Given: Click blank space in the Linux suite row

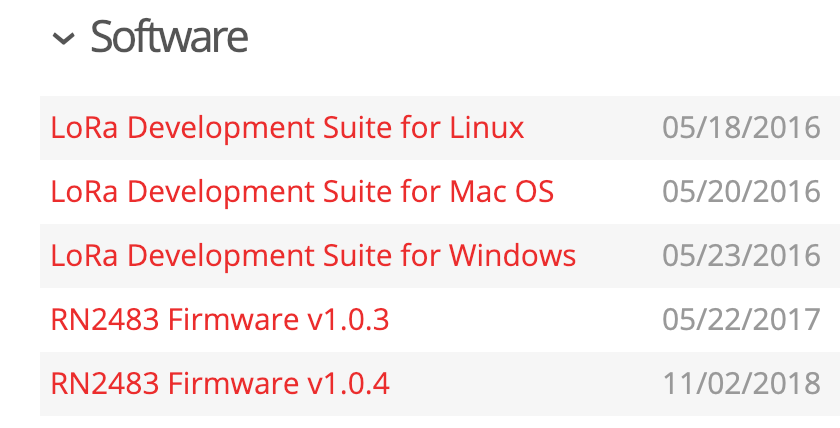Looking at the screenshot, I should (592, 128).
